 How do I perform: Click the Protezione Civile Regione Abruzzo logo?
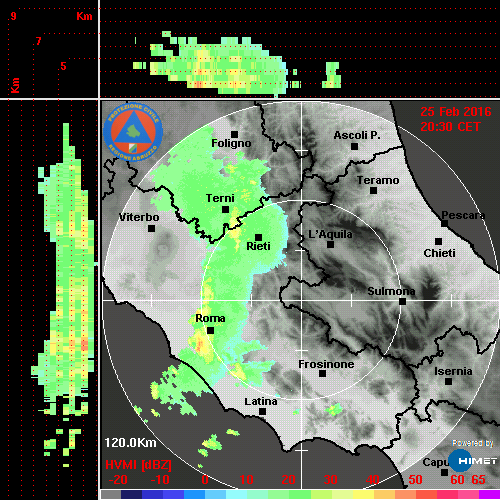pyautogui.click(x=133, y=132)
